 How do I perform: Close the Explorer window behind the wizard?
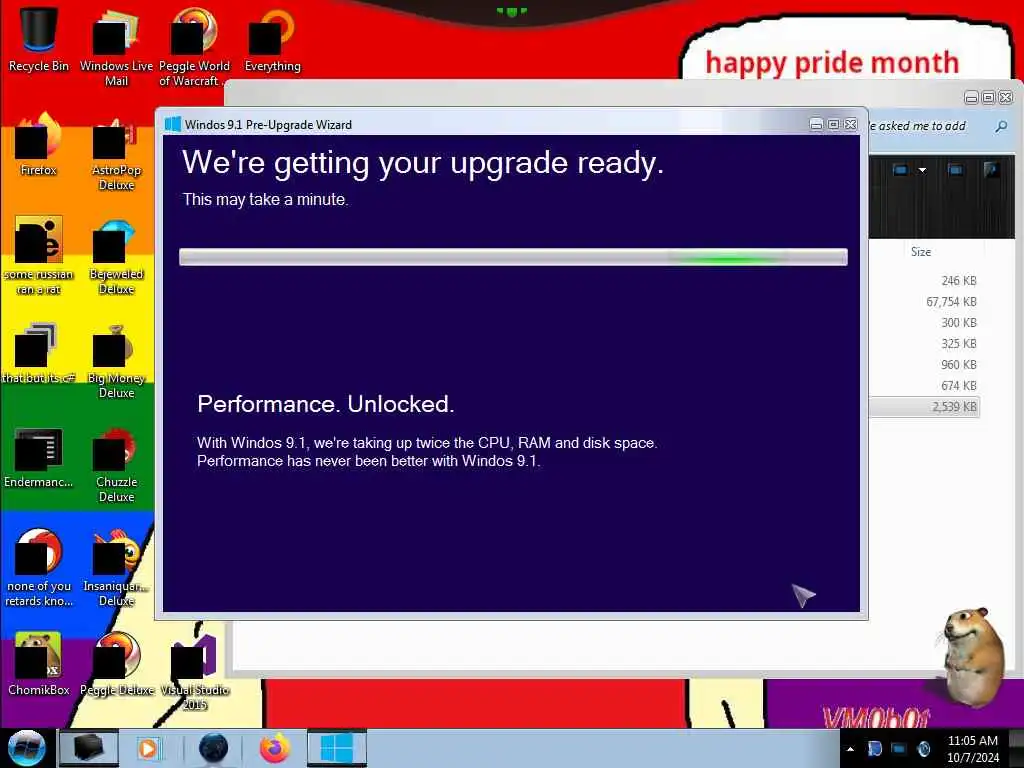1006,97
